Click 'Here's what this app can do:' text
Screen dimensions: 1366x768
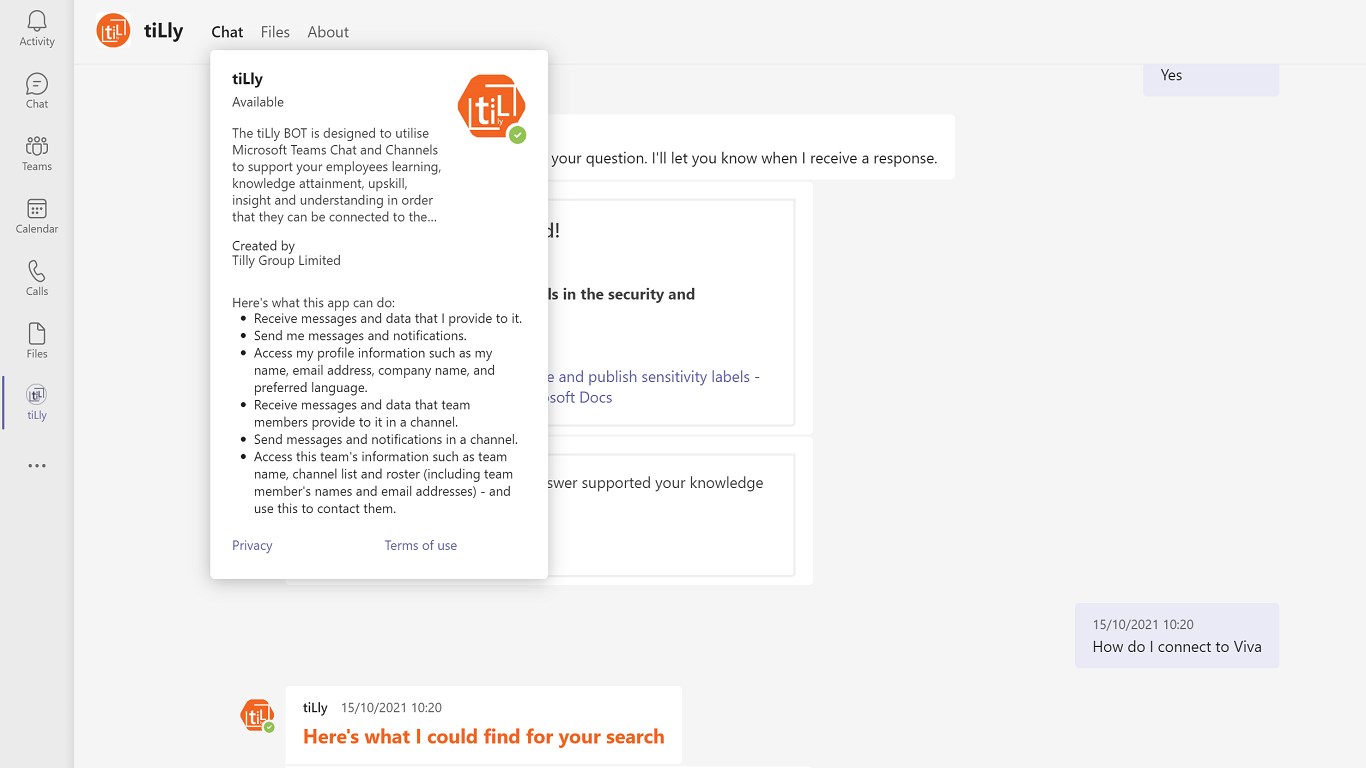(x=314, y=303)
